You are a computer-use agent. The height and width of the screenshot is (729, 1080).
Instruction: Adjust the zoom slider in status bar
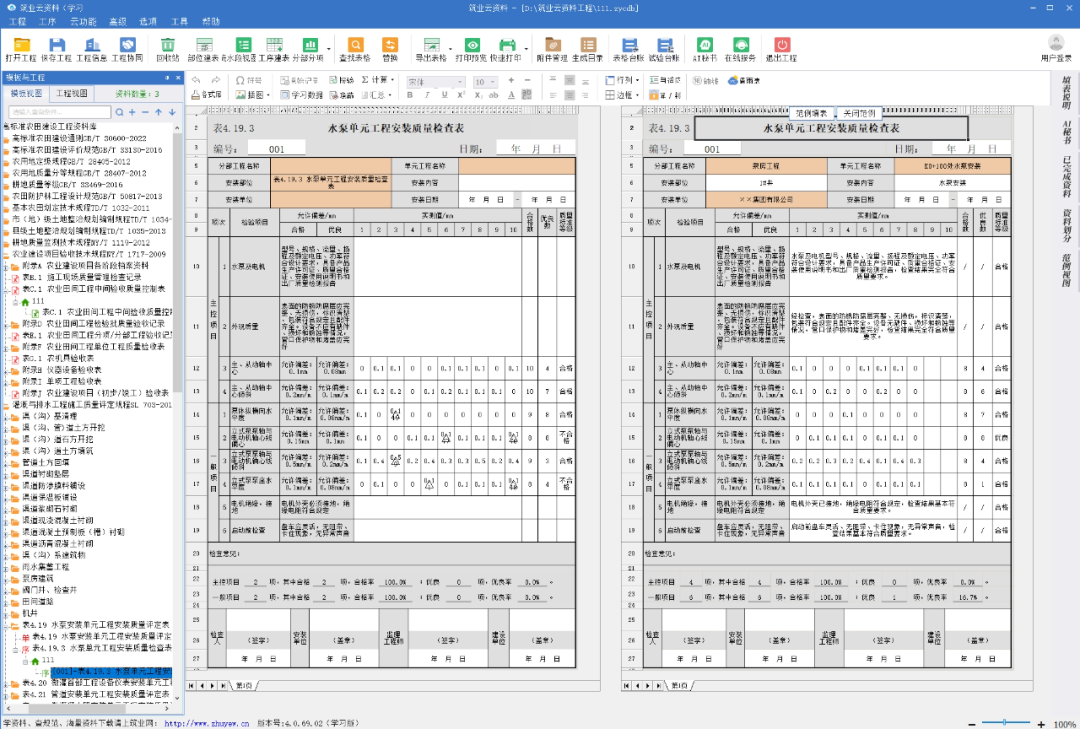tap(1005, 723)
